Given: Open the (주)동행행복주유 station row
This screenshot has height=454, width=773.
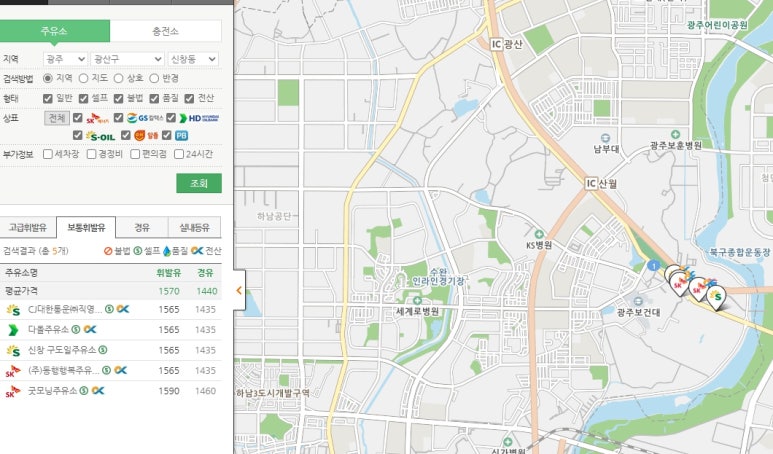Looking at the screenshot, I should coord(110,370).
